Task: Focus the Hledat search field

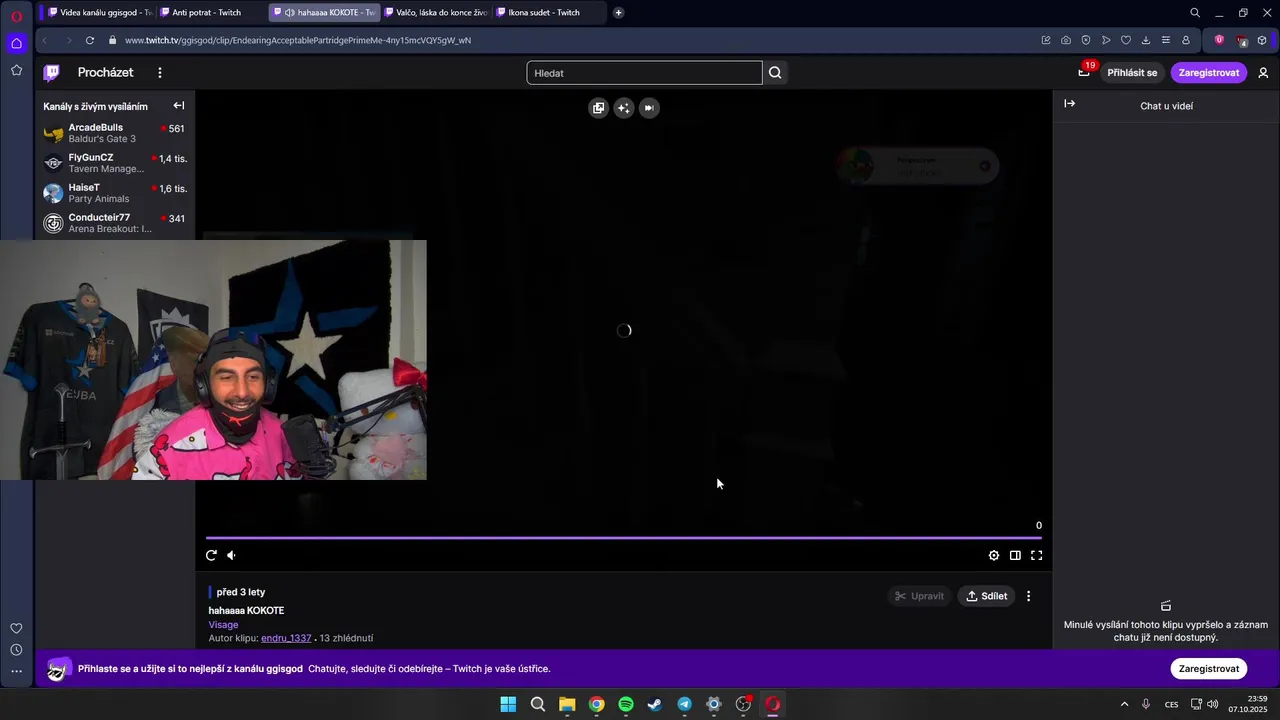Action: [x=644, y=73]
